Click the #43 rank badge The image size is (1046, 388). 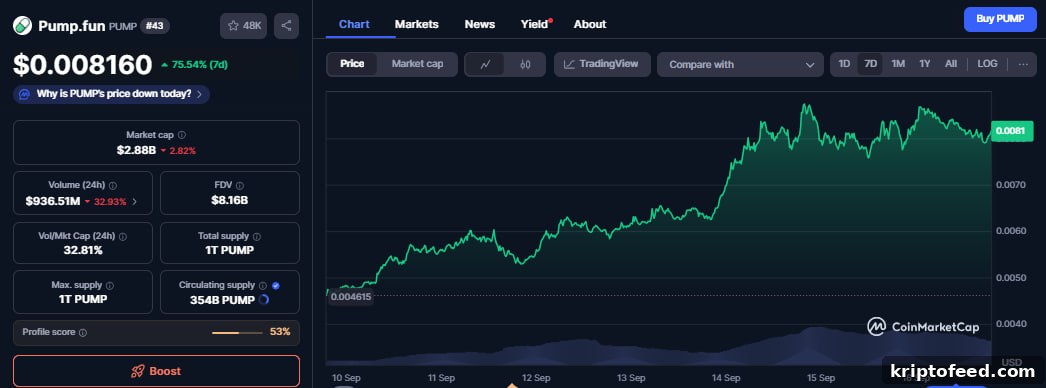pos(155,26)
